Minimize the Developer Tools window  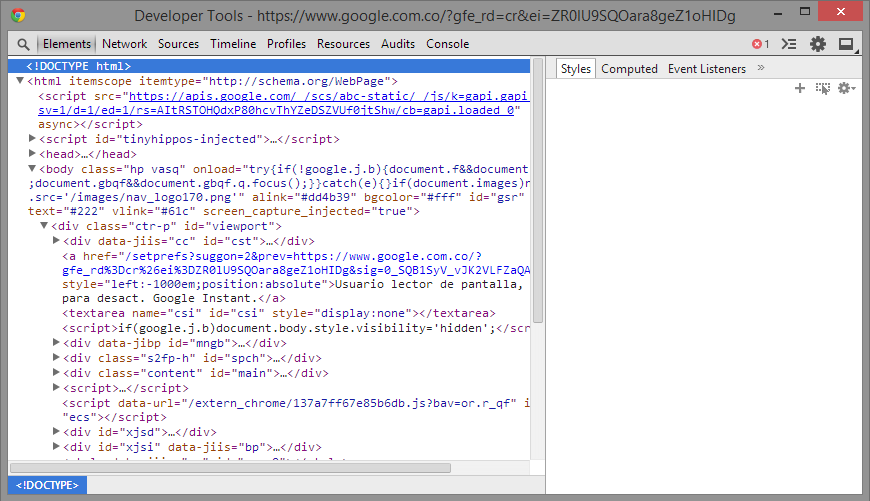point(778,12)
